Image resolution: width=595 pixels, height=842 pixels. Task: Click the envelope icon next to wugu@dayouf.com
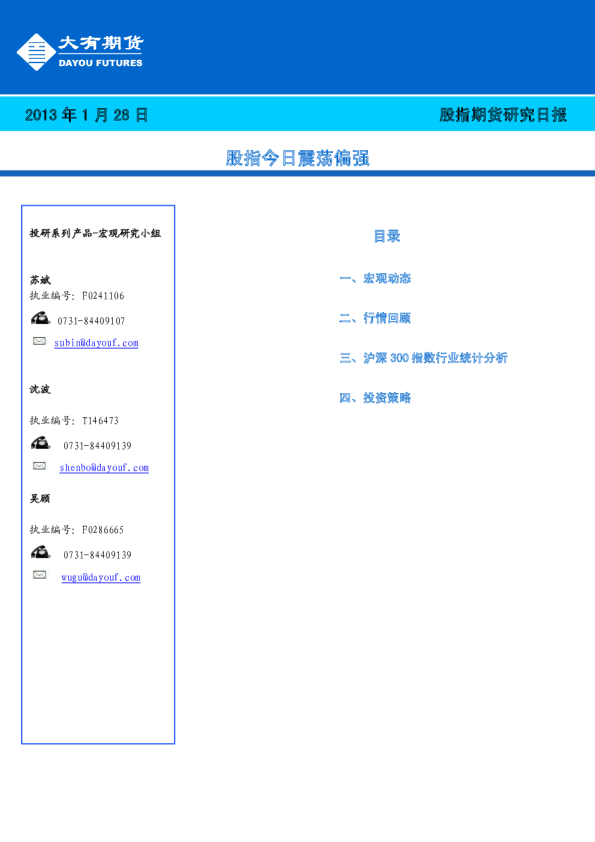click(x=39, y=575)
